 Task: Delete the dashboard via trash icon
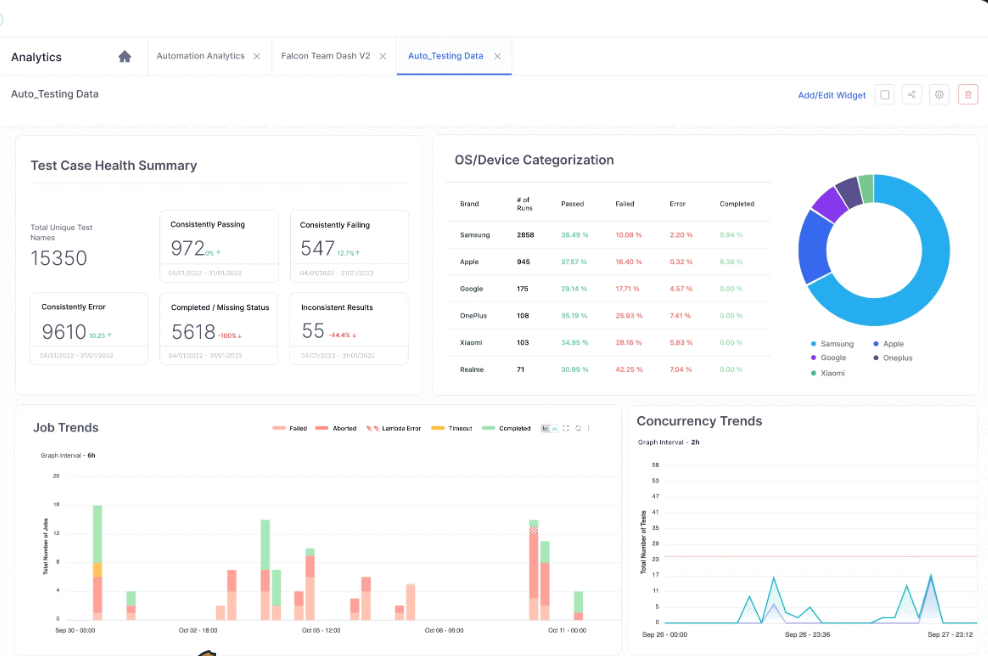967,94
